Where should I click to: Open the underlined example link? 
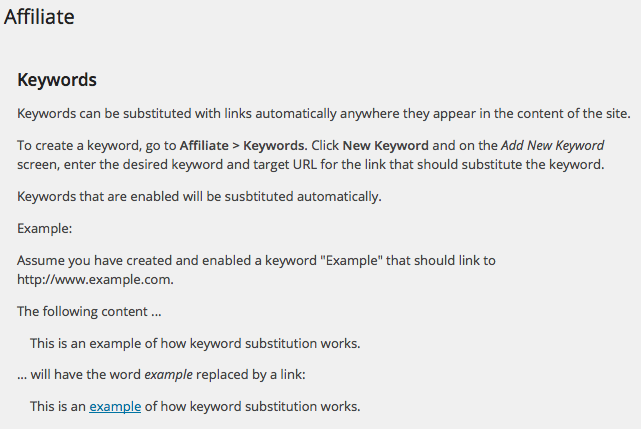coord(115,407)
